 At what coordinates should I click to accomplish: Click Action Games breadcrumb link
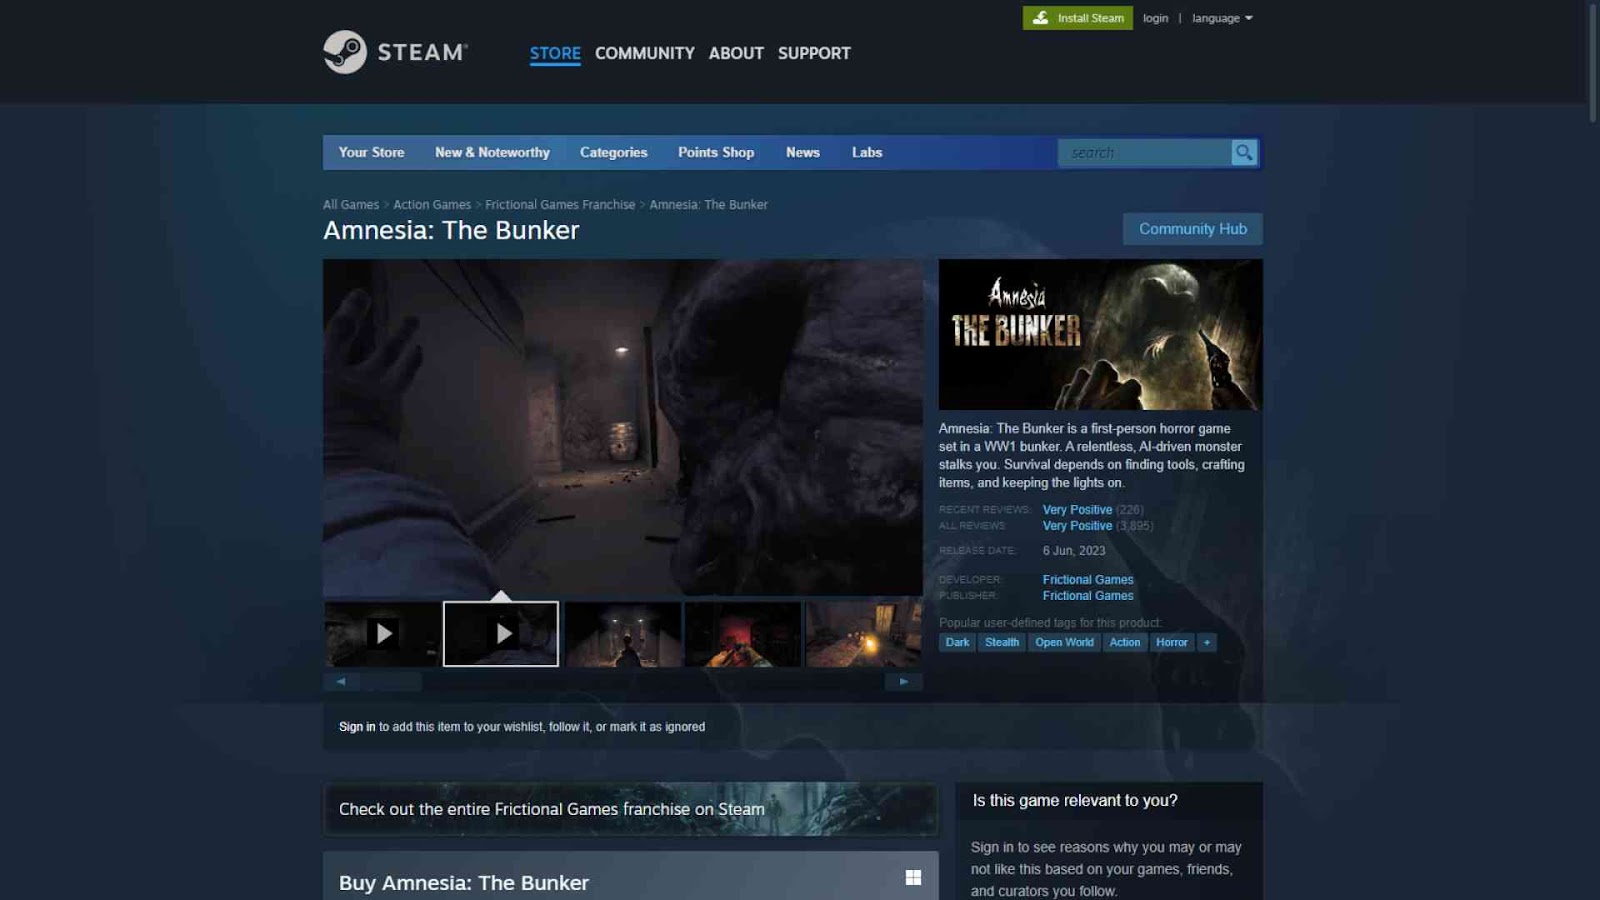pos(432,205)
